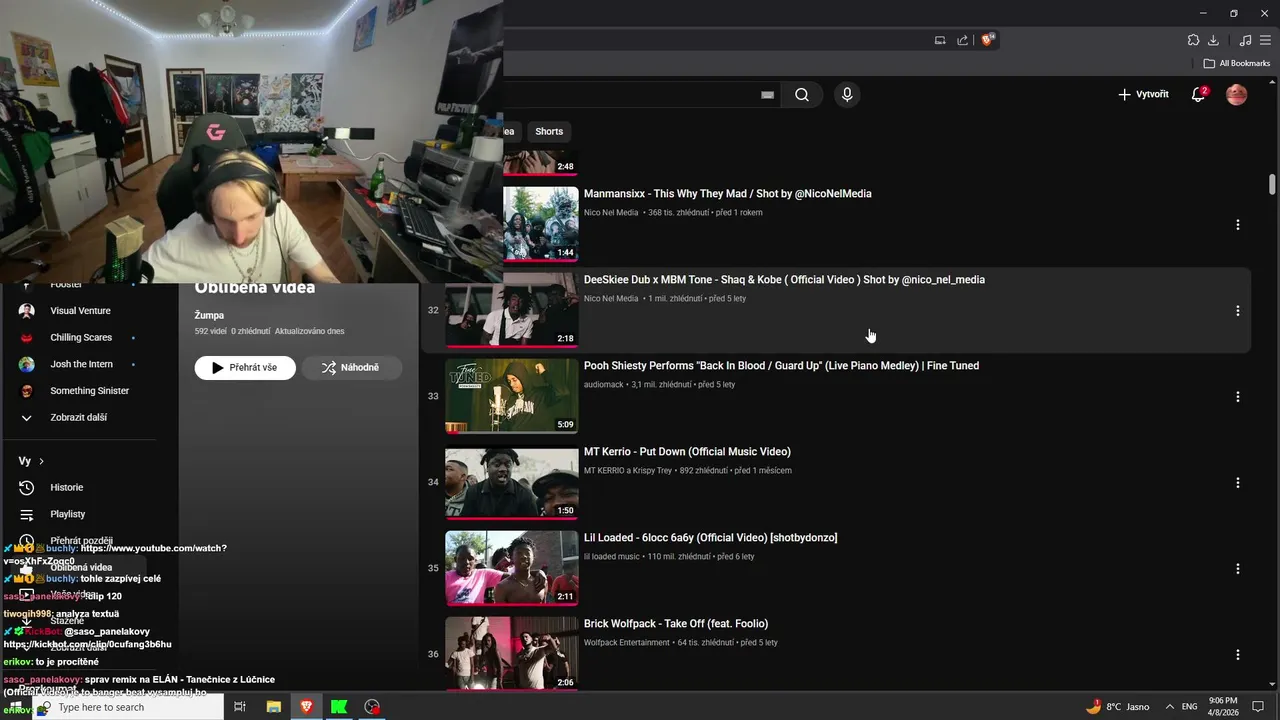The height and width of the screenshot is (720, 1280).
Task: Open ENG input language selector
Action: click(1190, 707)
